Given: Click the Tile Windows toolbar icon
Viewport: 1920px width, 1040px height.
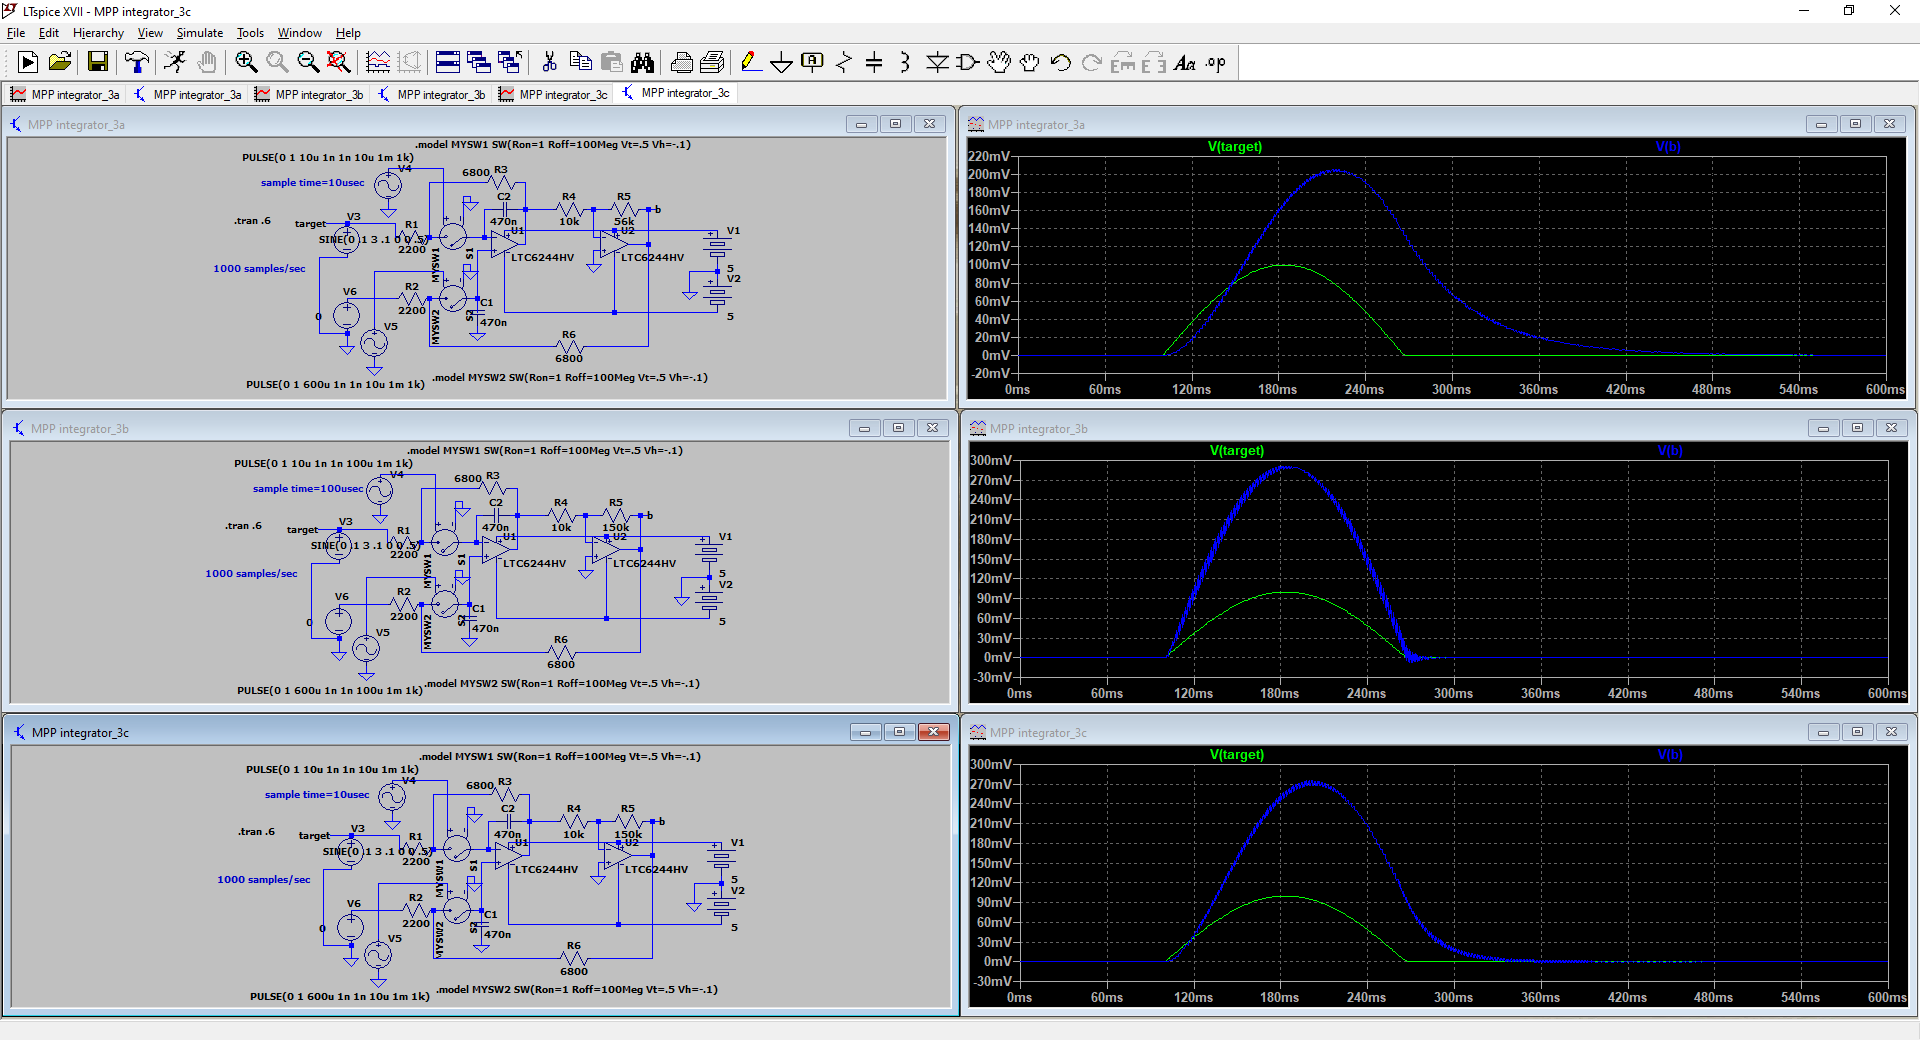Looking at the screenshot, I should click(448, 63).
